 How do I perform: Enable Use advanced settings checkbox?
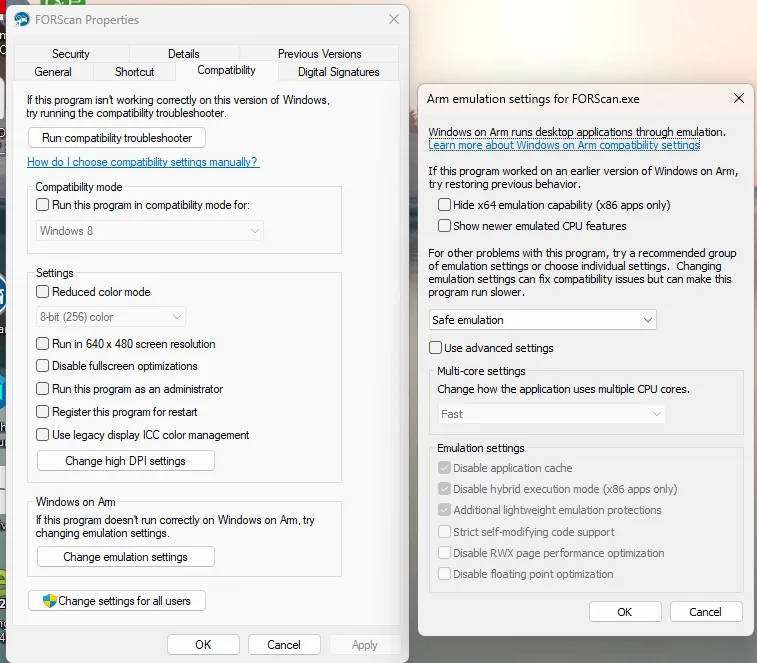click(x=436, y=348)
